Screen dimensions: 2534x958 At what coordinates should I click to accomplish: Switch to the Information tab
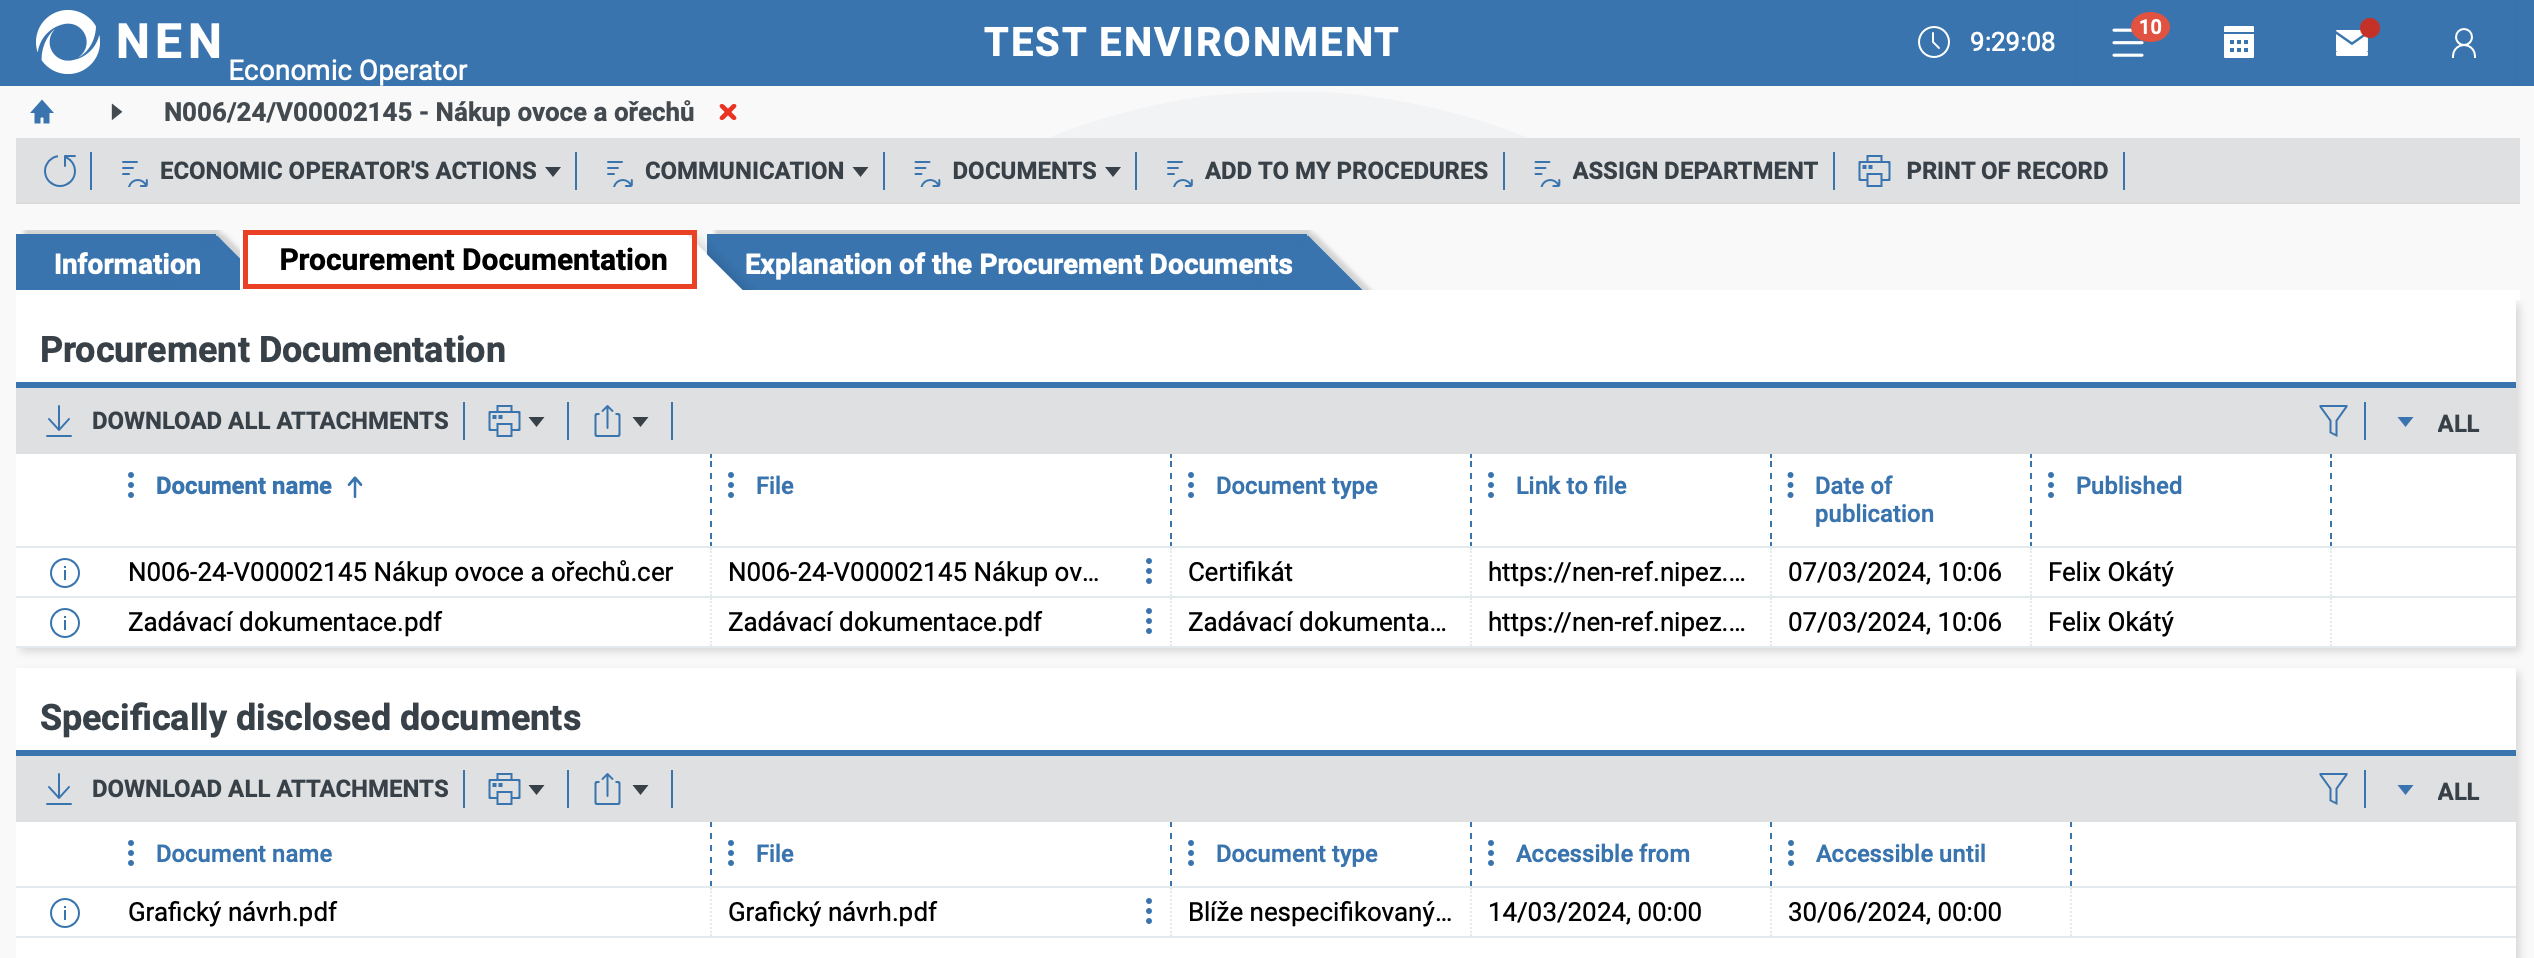click(127, 264)
